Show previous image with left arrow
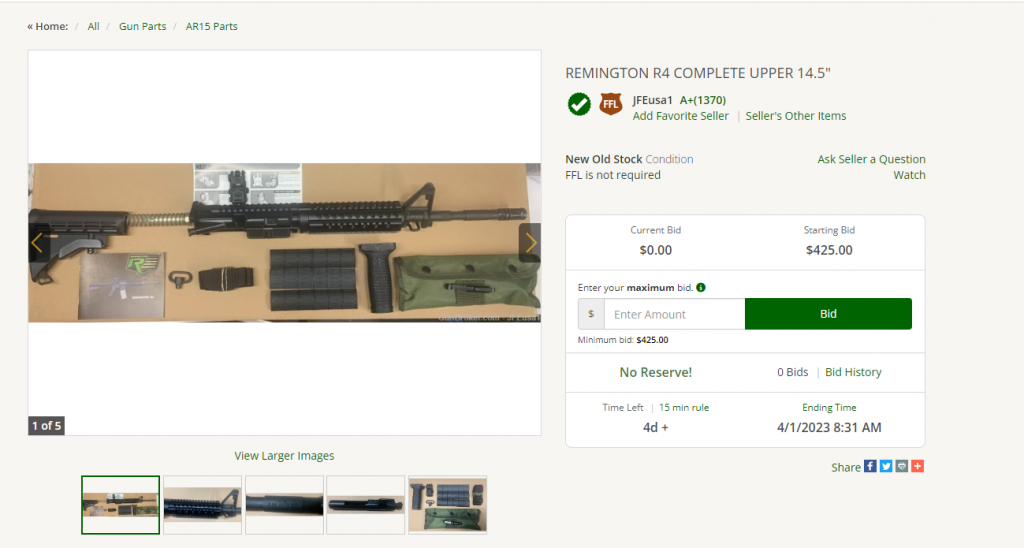The height and width of the screenshot is (548, 1024). [x=39, y=243]
